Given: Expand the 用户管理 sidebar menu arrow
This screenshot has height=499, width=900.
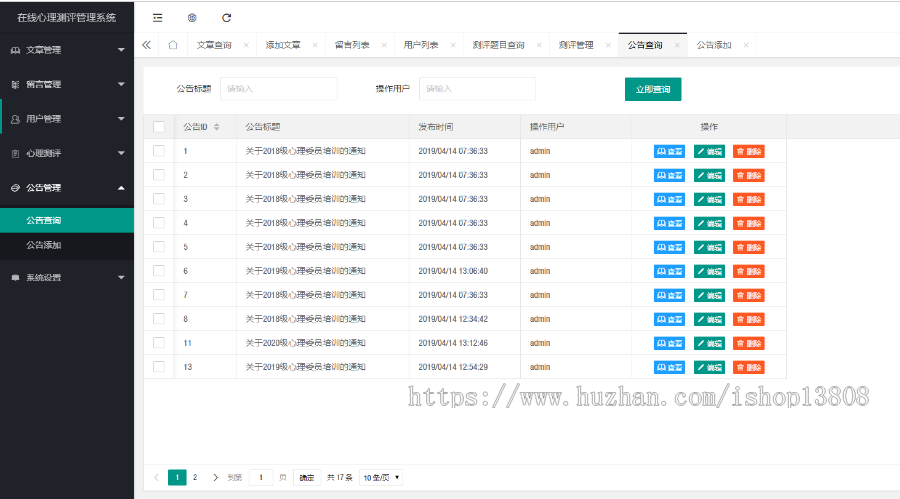Looking at the screenshot, I should [121, 119].
